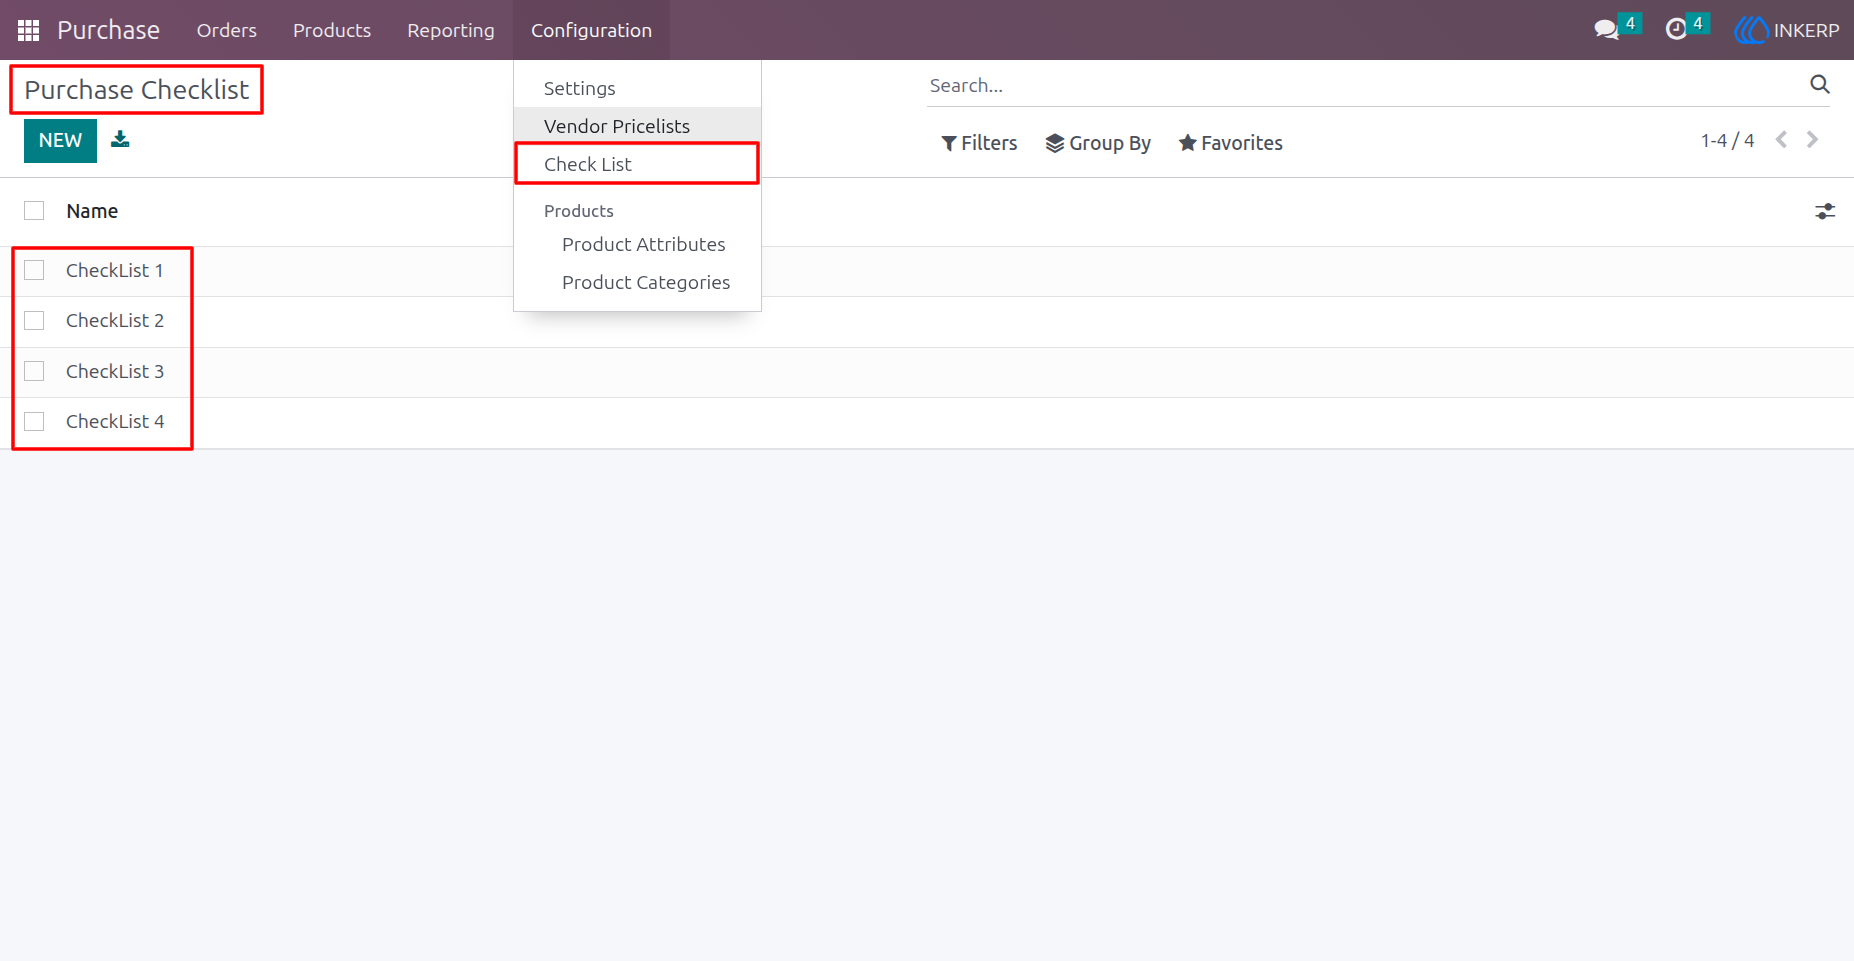The image size is (1854, 961).
Task: Focus the Search input field
Action: (x=1366, y=85)
